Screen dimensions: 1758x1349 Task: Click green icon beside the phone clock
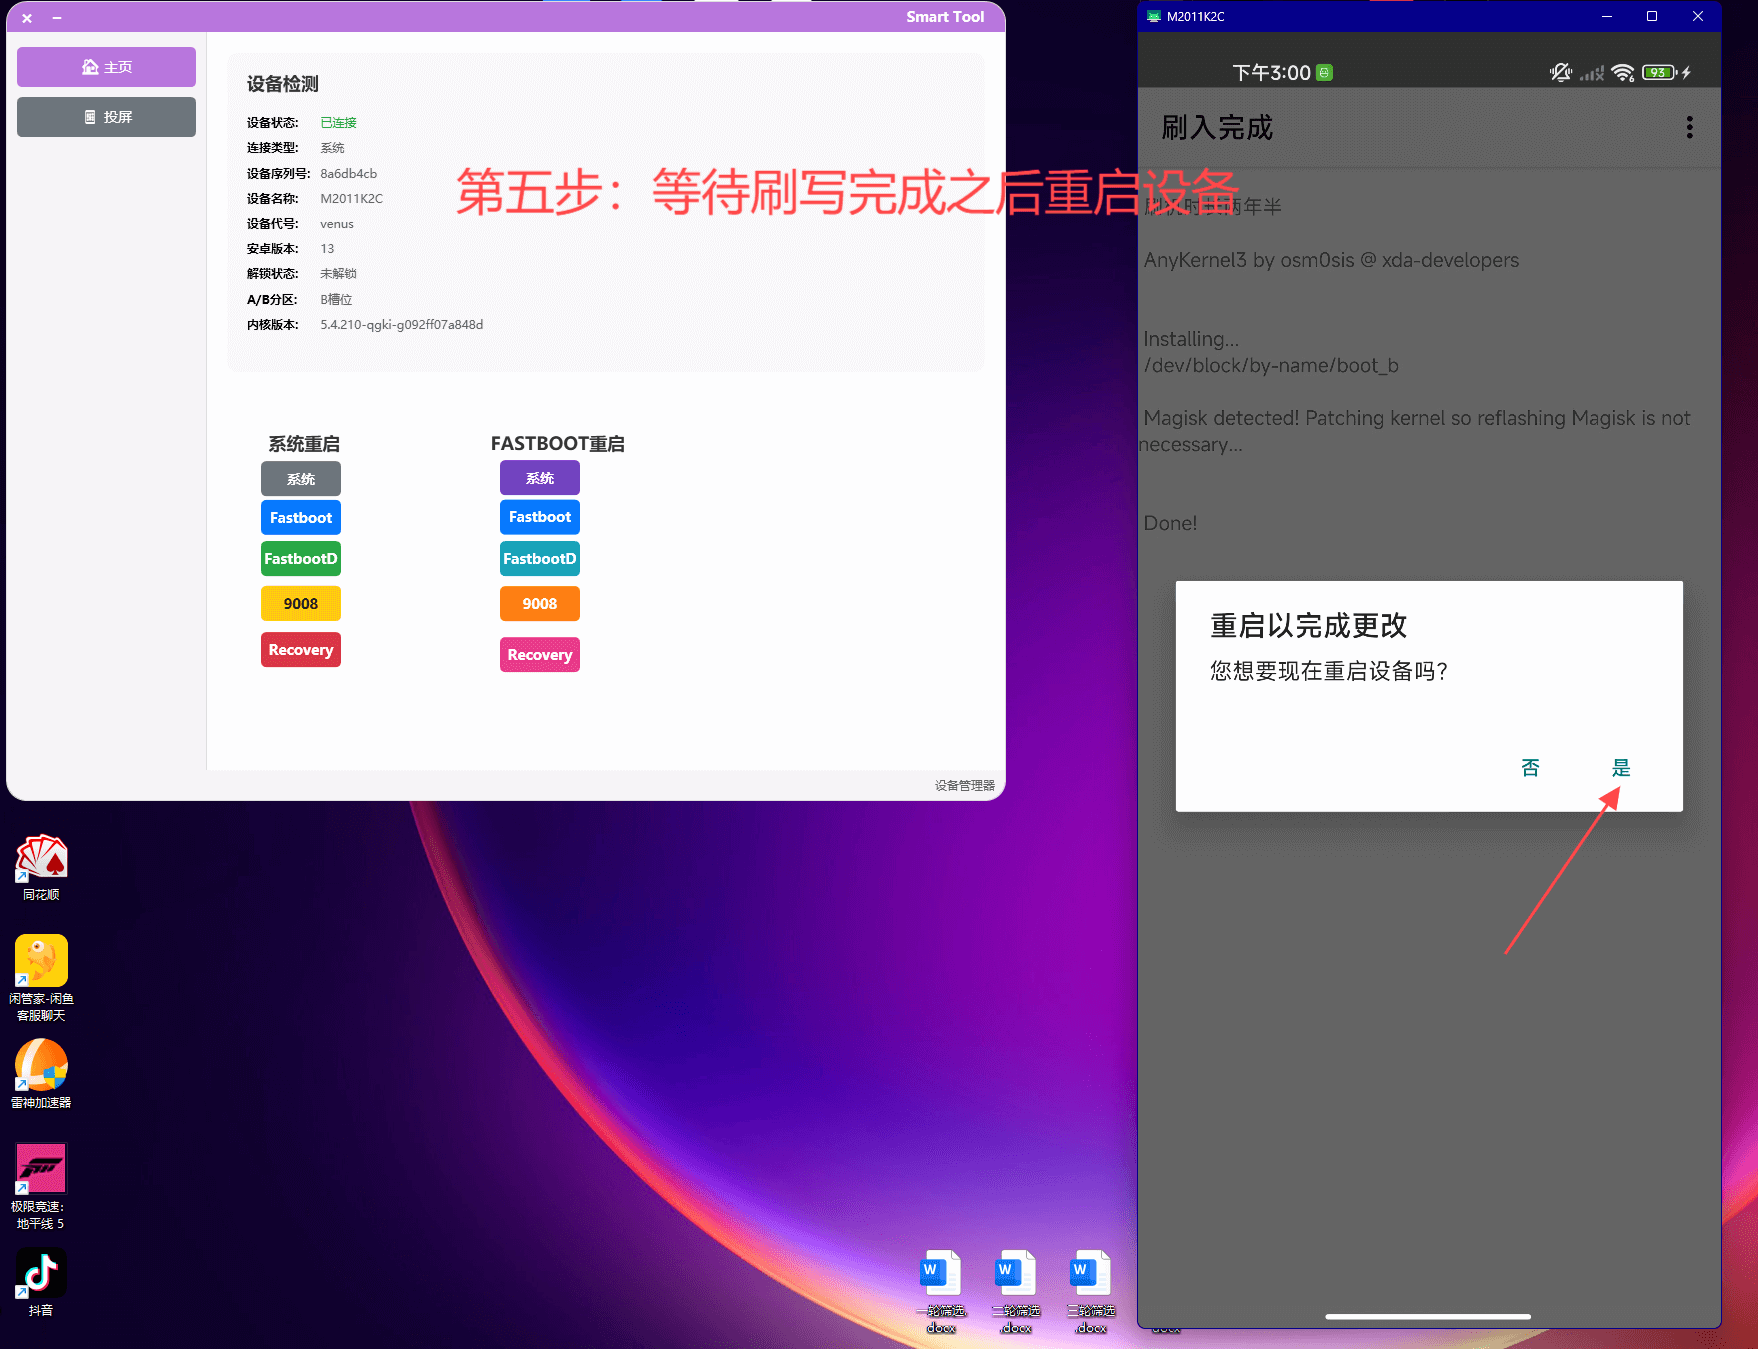tap(1325, 72)
